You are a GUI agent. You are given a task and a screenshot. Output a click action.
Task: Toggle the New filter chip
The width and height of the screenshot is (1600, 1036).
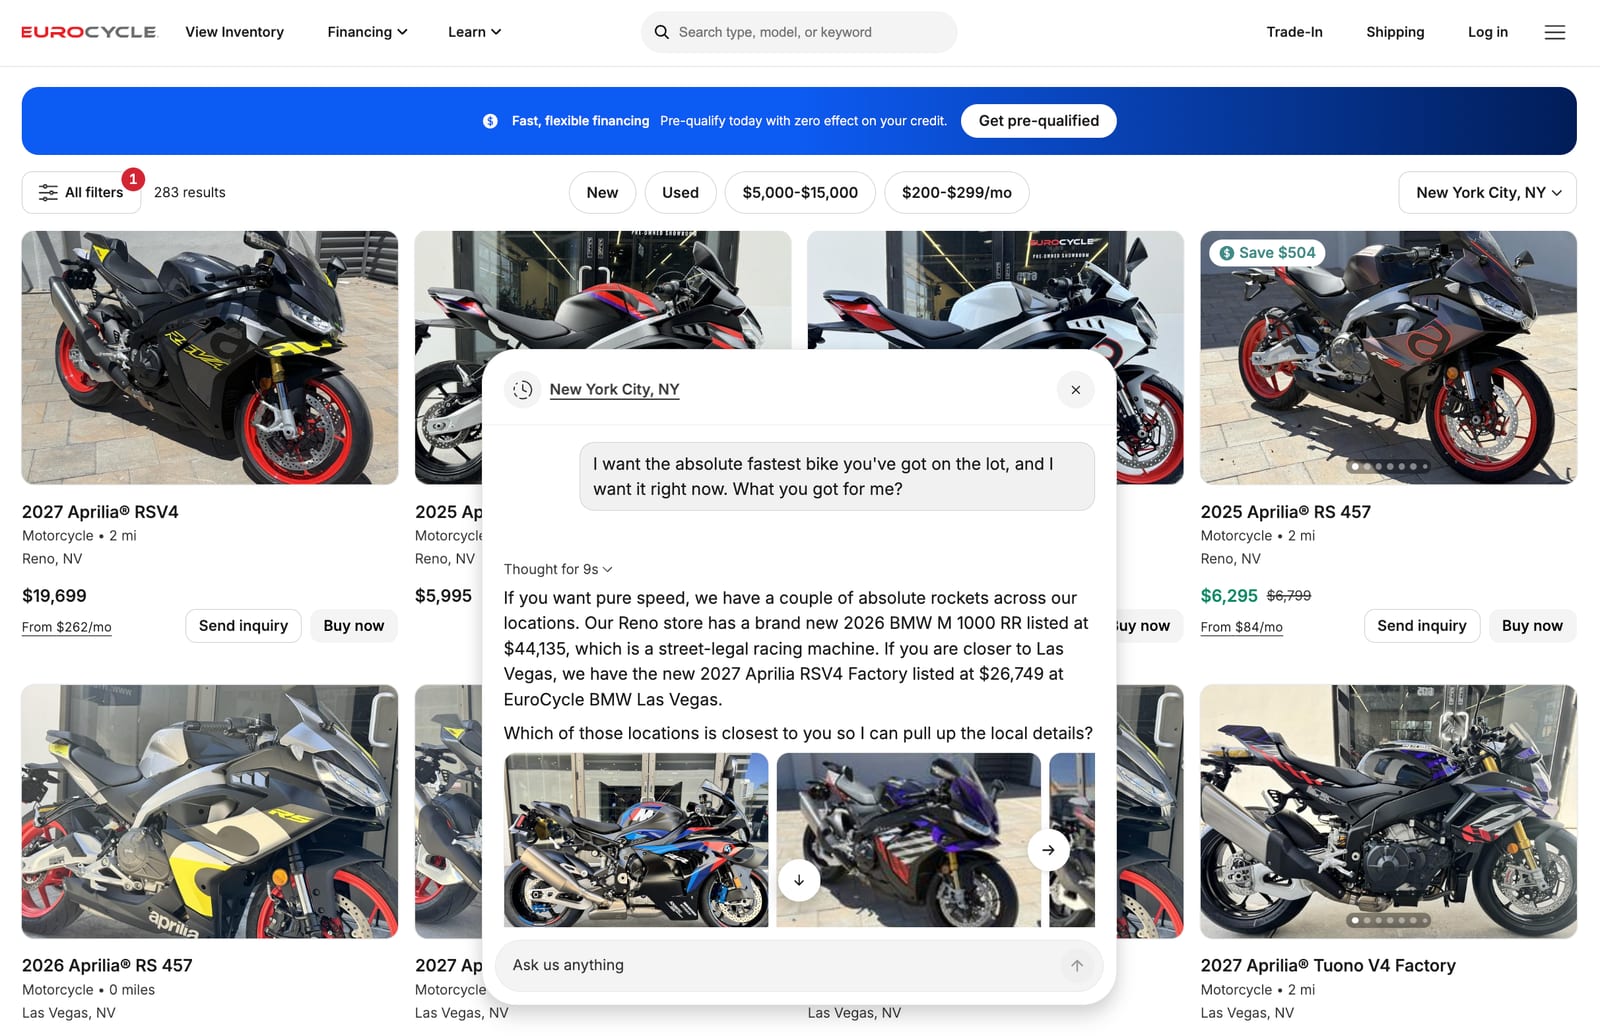point(602,193)
